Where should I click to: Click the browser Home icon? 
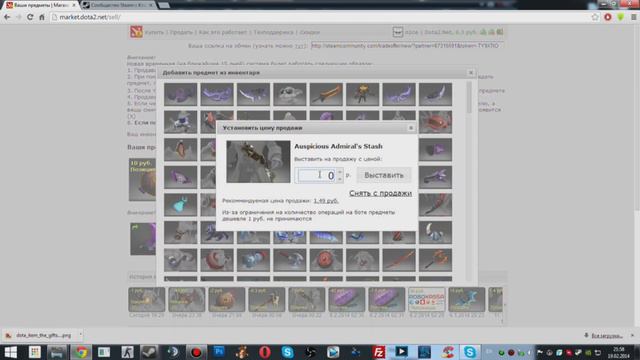[42, 17]
